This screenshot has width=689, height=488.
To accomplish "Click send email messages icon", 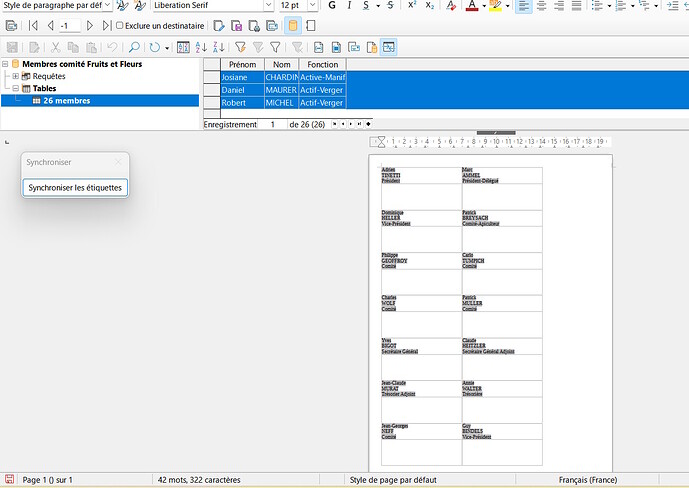I will coord(272,26).
